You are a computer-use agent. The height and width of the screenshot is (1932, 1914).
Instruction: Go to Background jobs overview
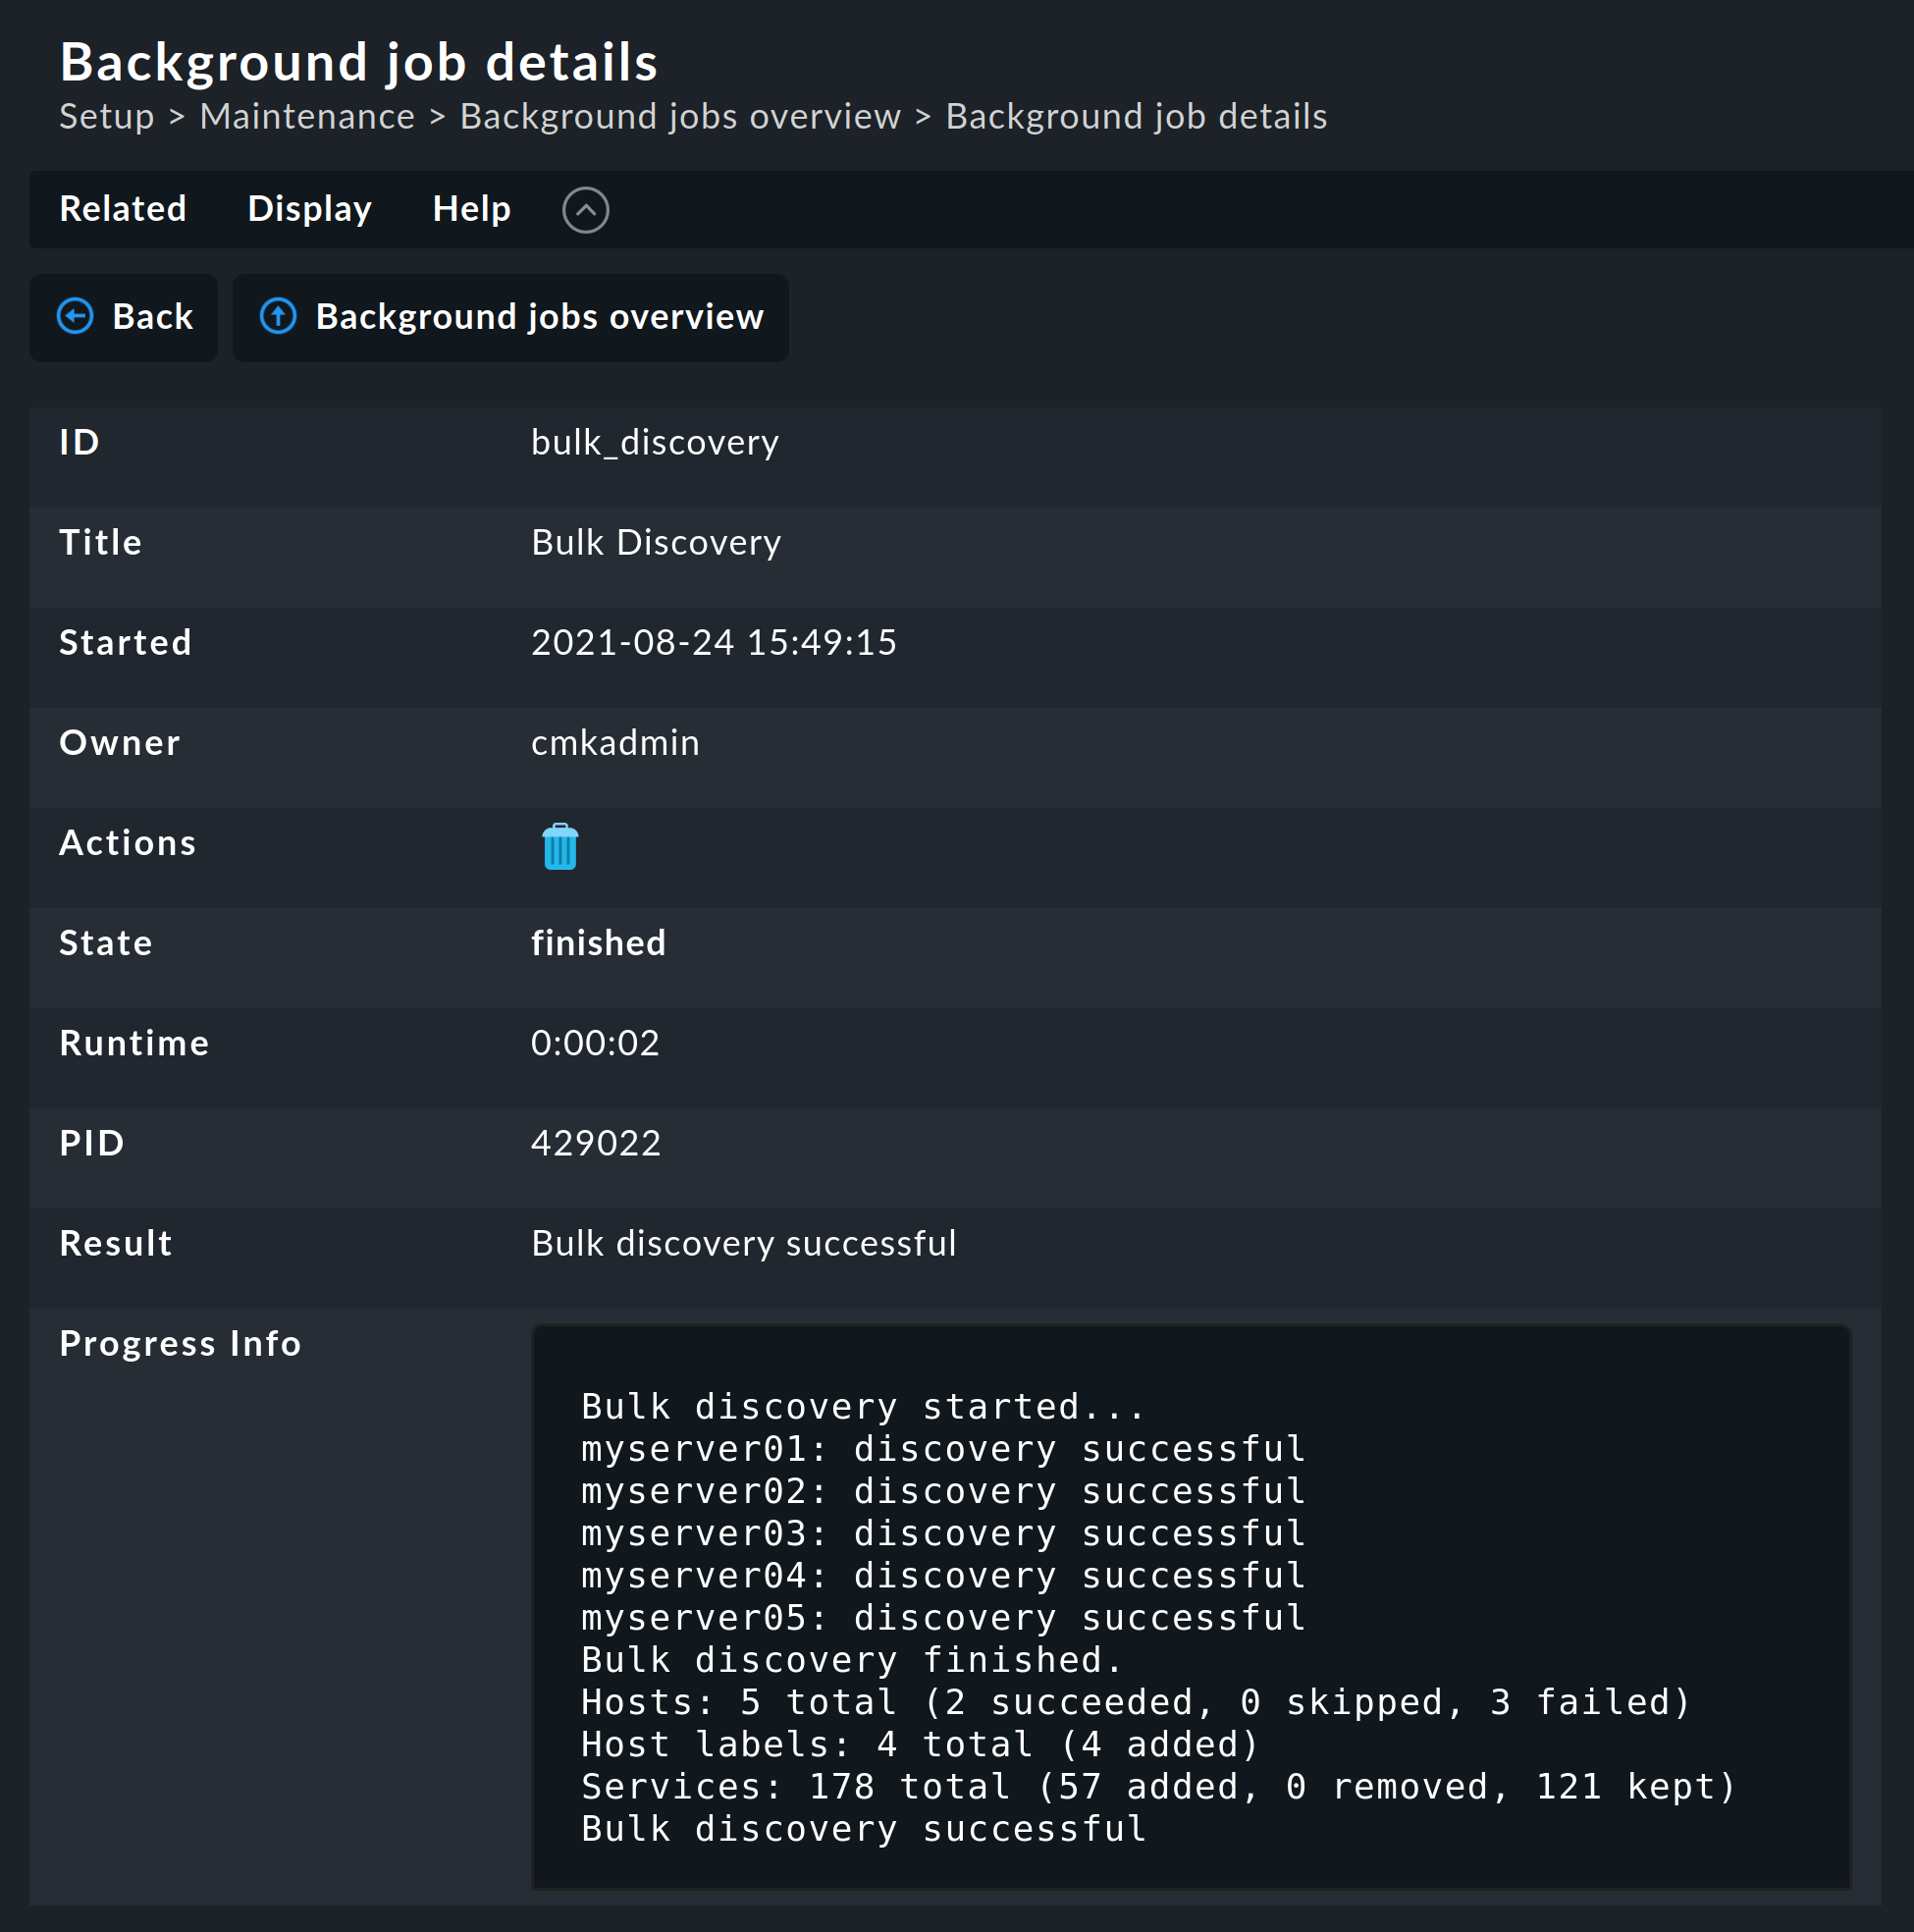coord(538,317)
